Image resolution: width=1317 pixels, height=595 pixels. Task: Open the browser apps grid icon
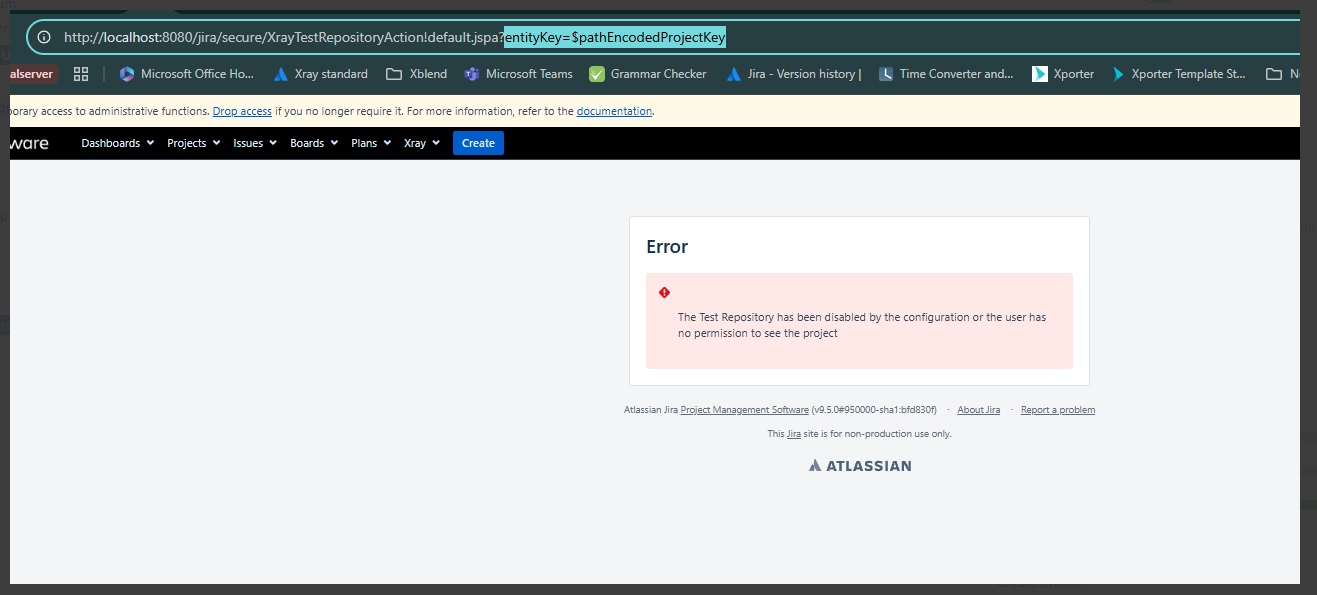81,74
